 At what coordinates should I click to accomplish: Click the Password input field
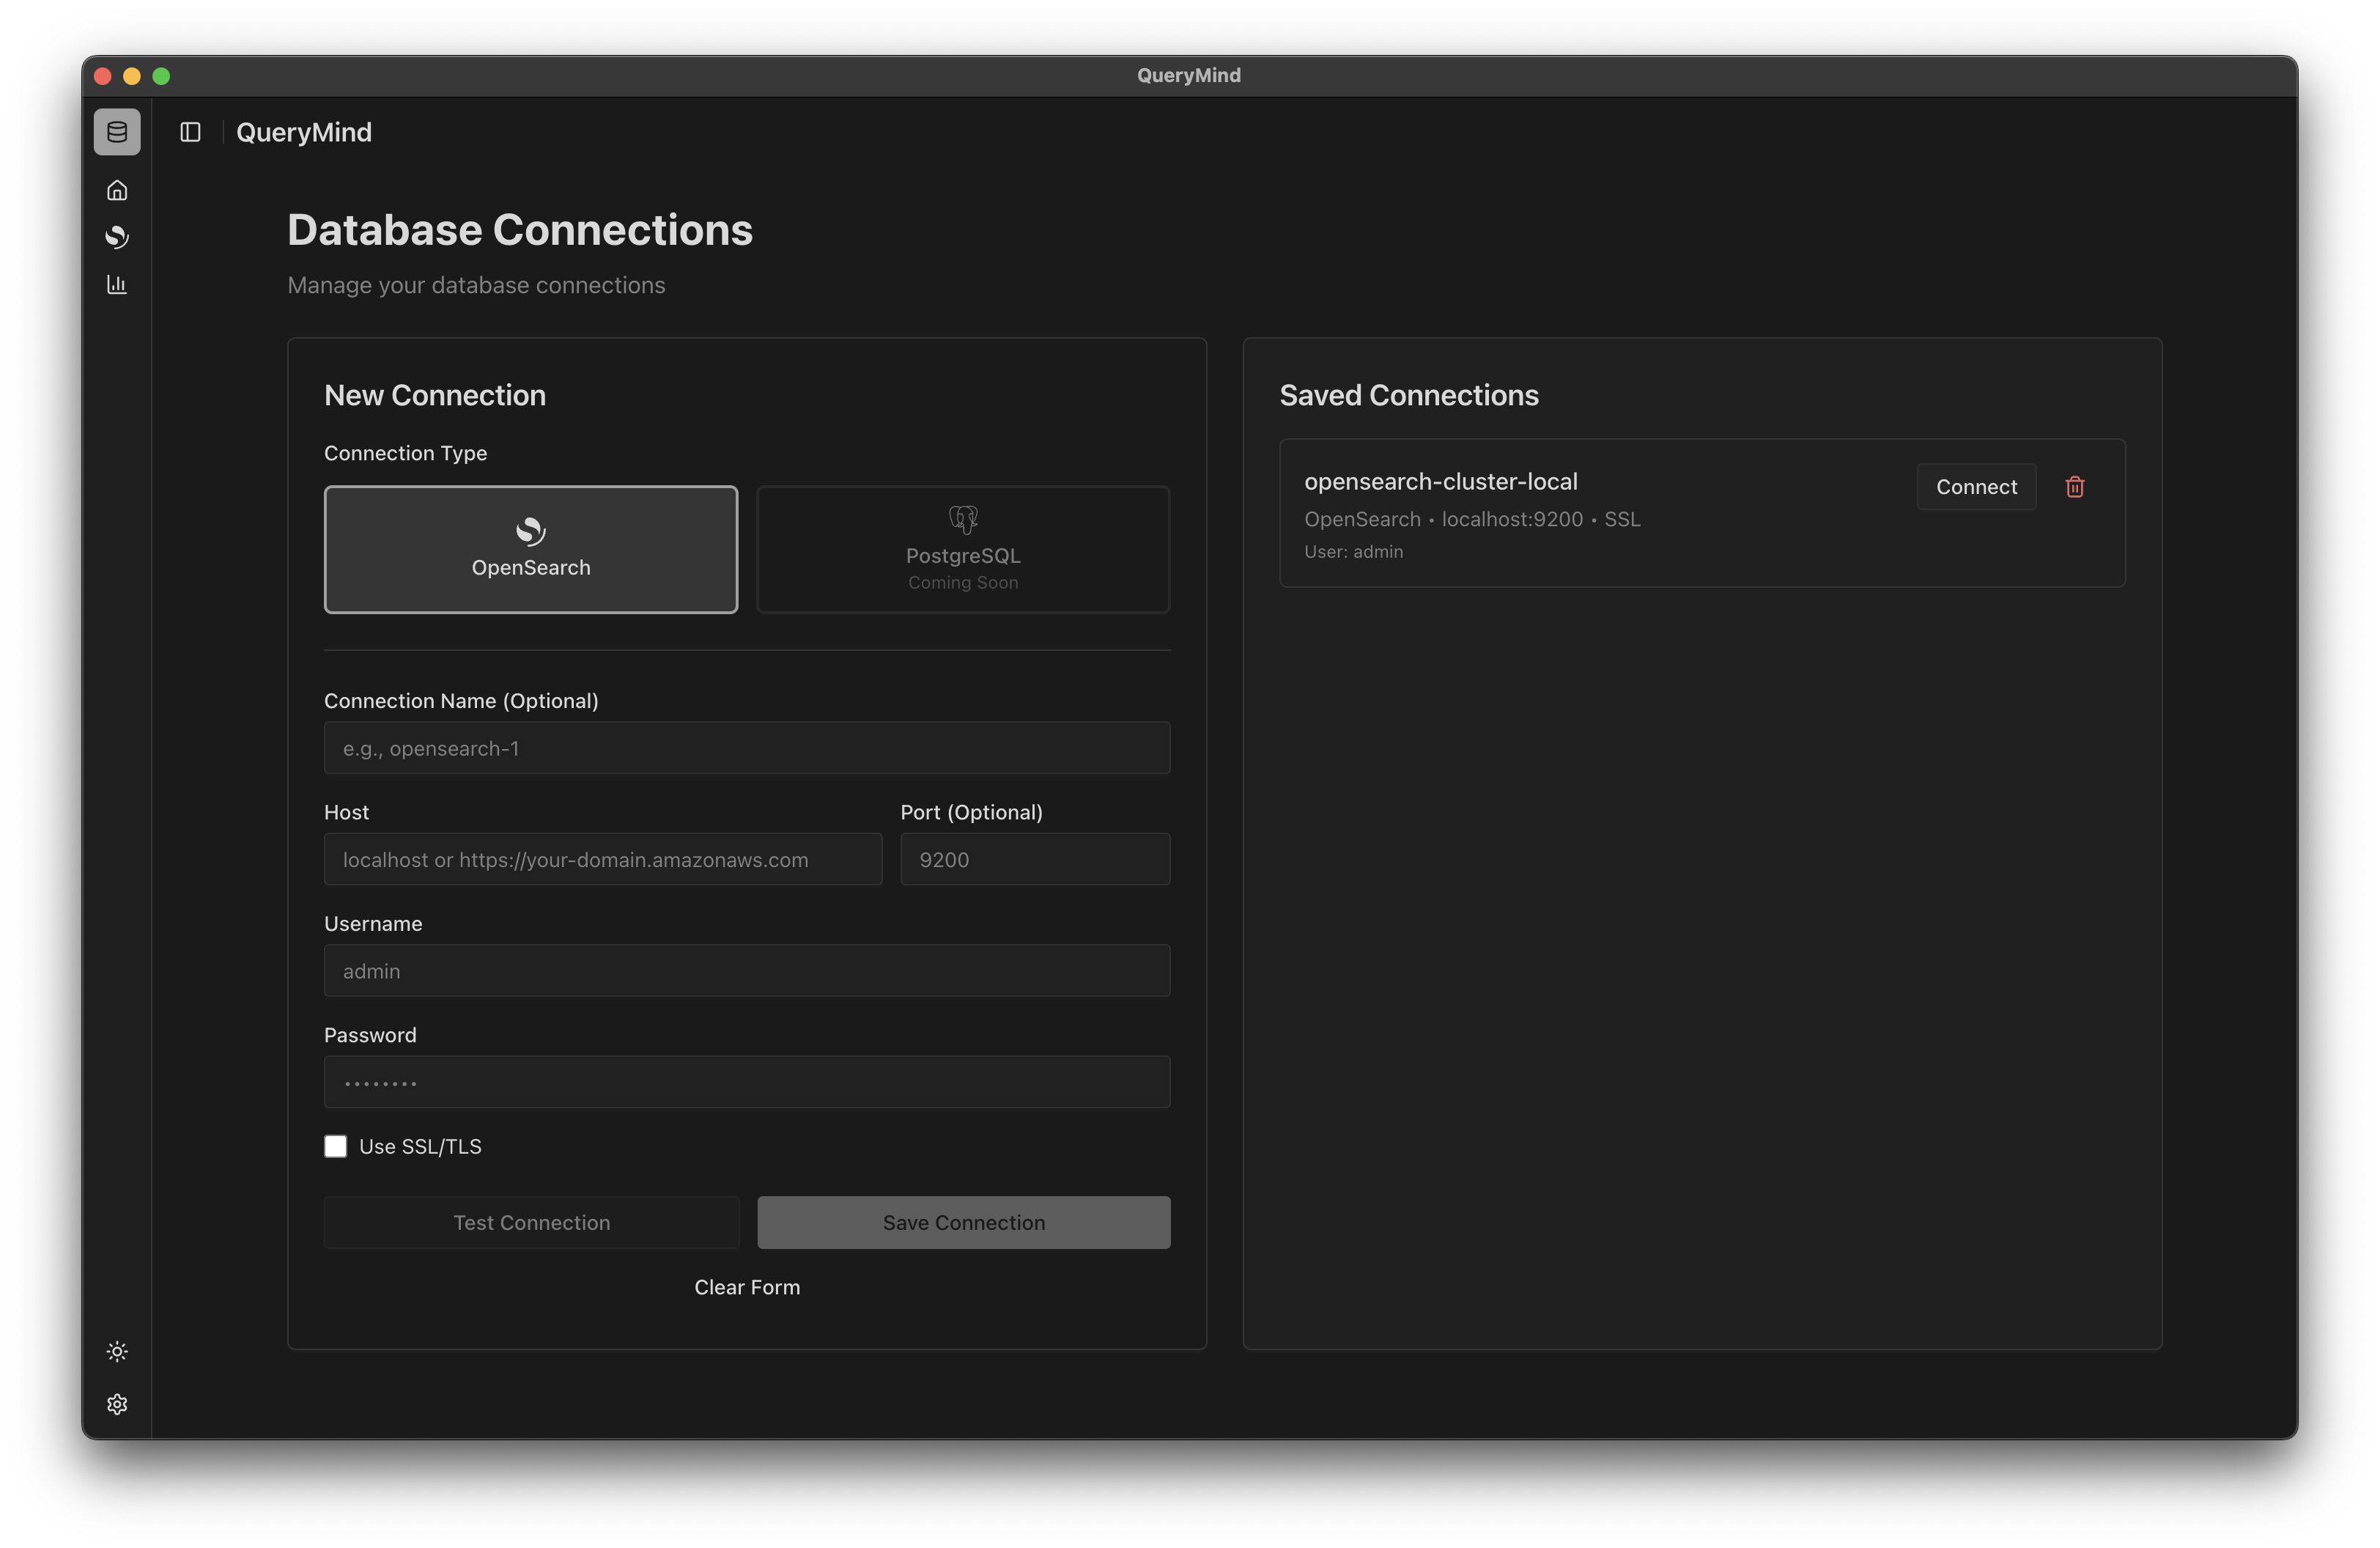point(746,1081)
